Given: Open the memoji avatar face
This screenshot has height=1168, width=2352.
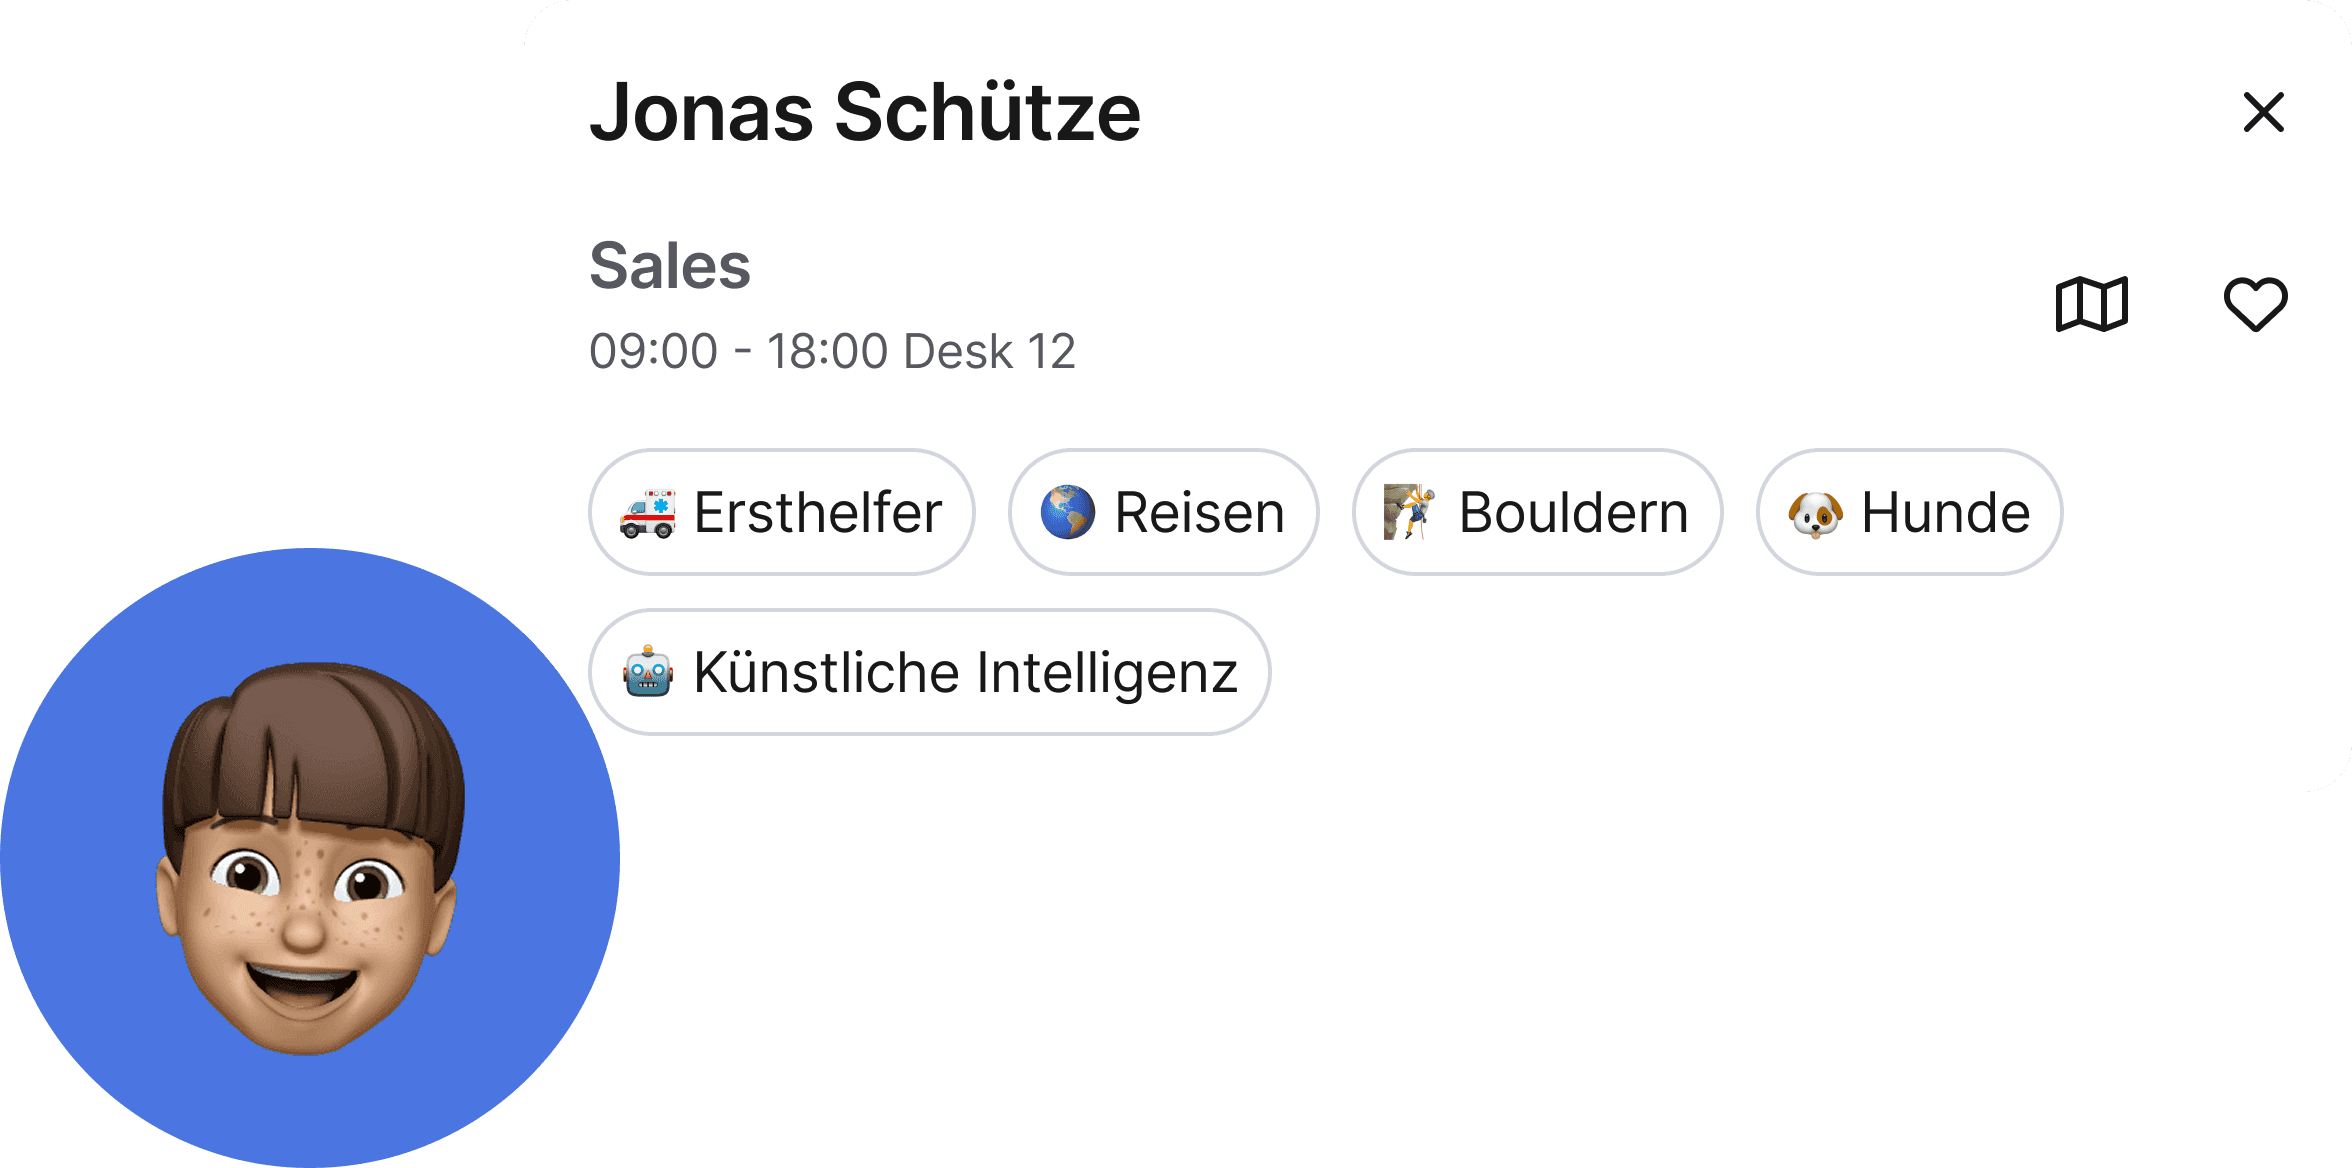Looking at the screenshot, I should pyautogui.click(x=308, y=860).
